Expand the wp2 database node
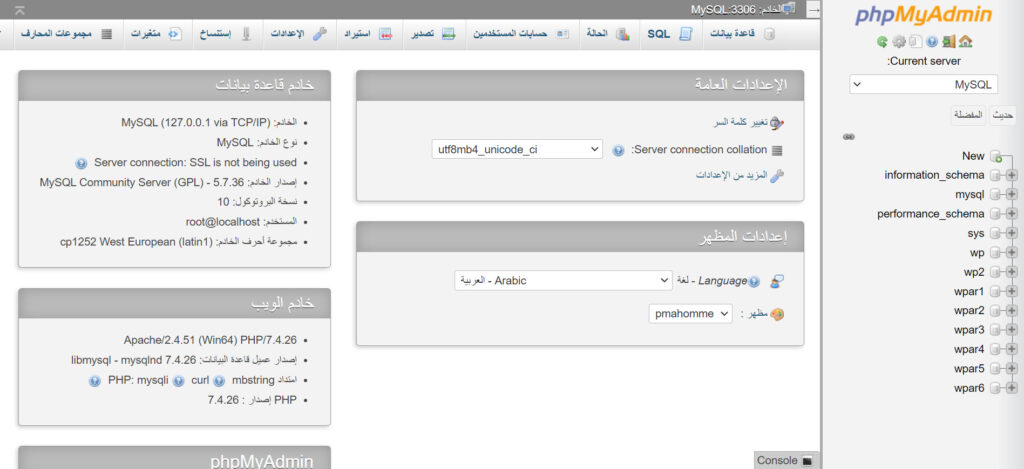1024x469 pixels. (x=1012, y=272)
